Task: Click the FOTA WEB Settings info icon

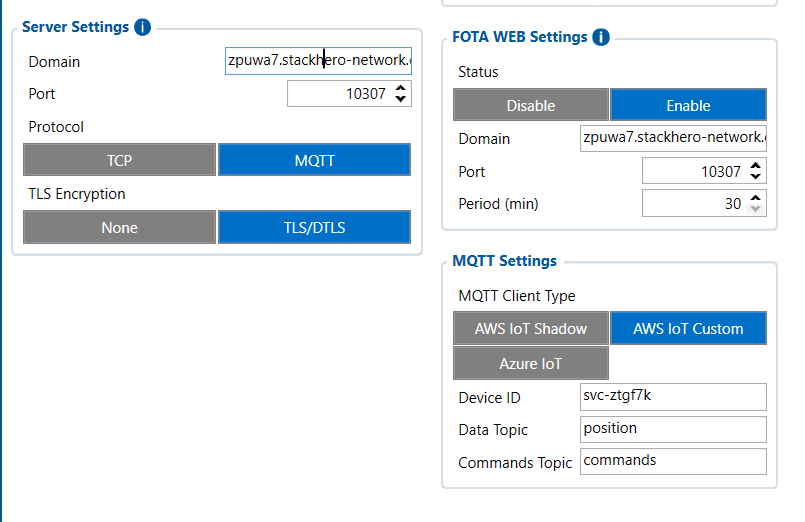Action: 601,37
